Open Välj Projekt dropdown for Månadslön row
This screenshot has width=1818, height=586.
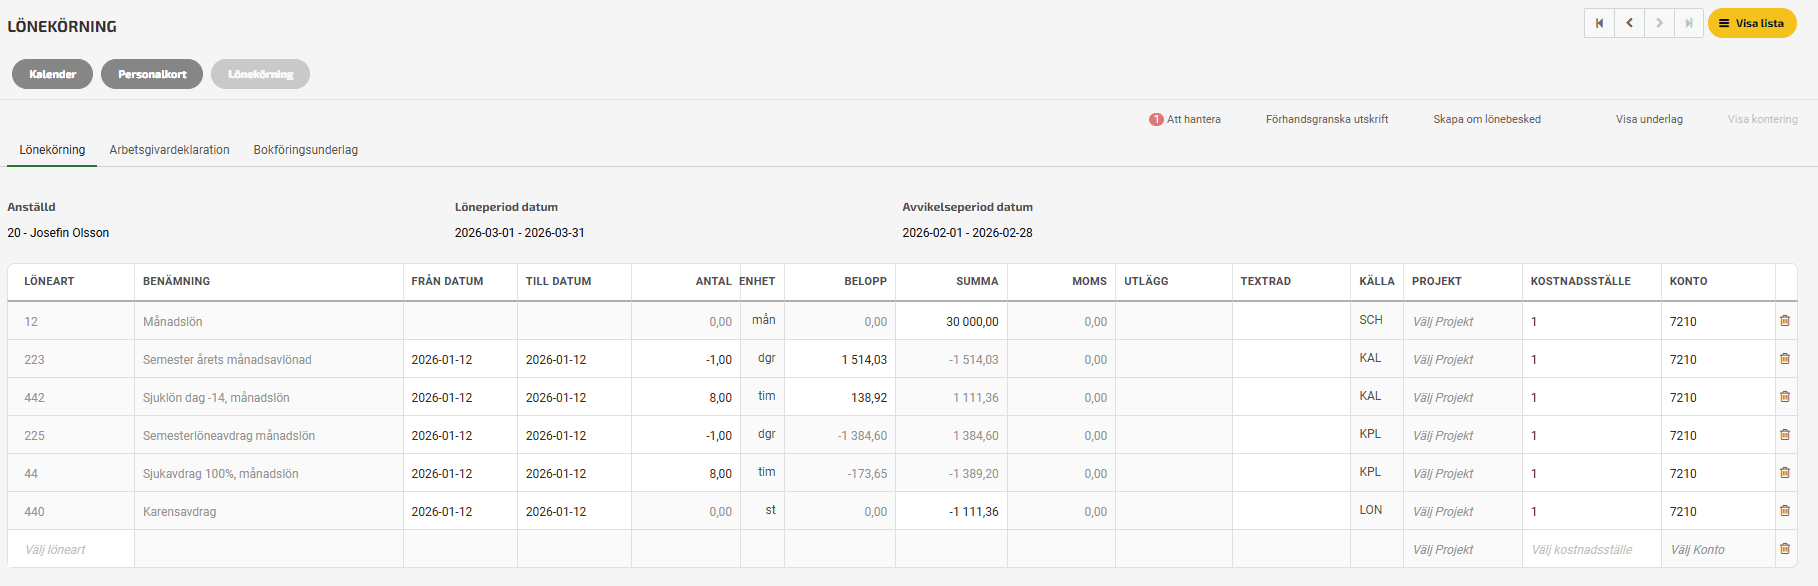pyautogui.click(x=1442, y=322)
